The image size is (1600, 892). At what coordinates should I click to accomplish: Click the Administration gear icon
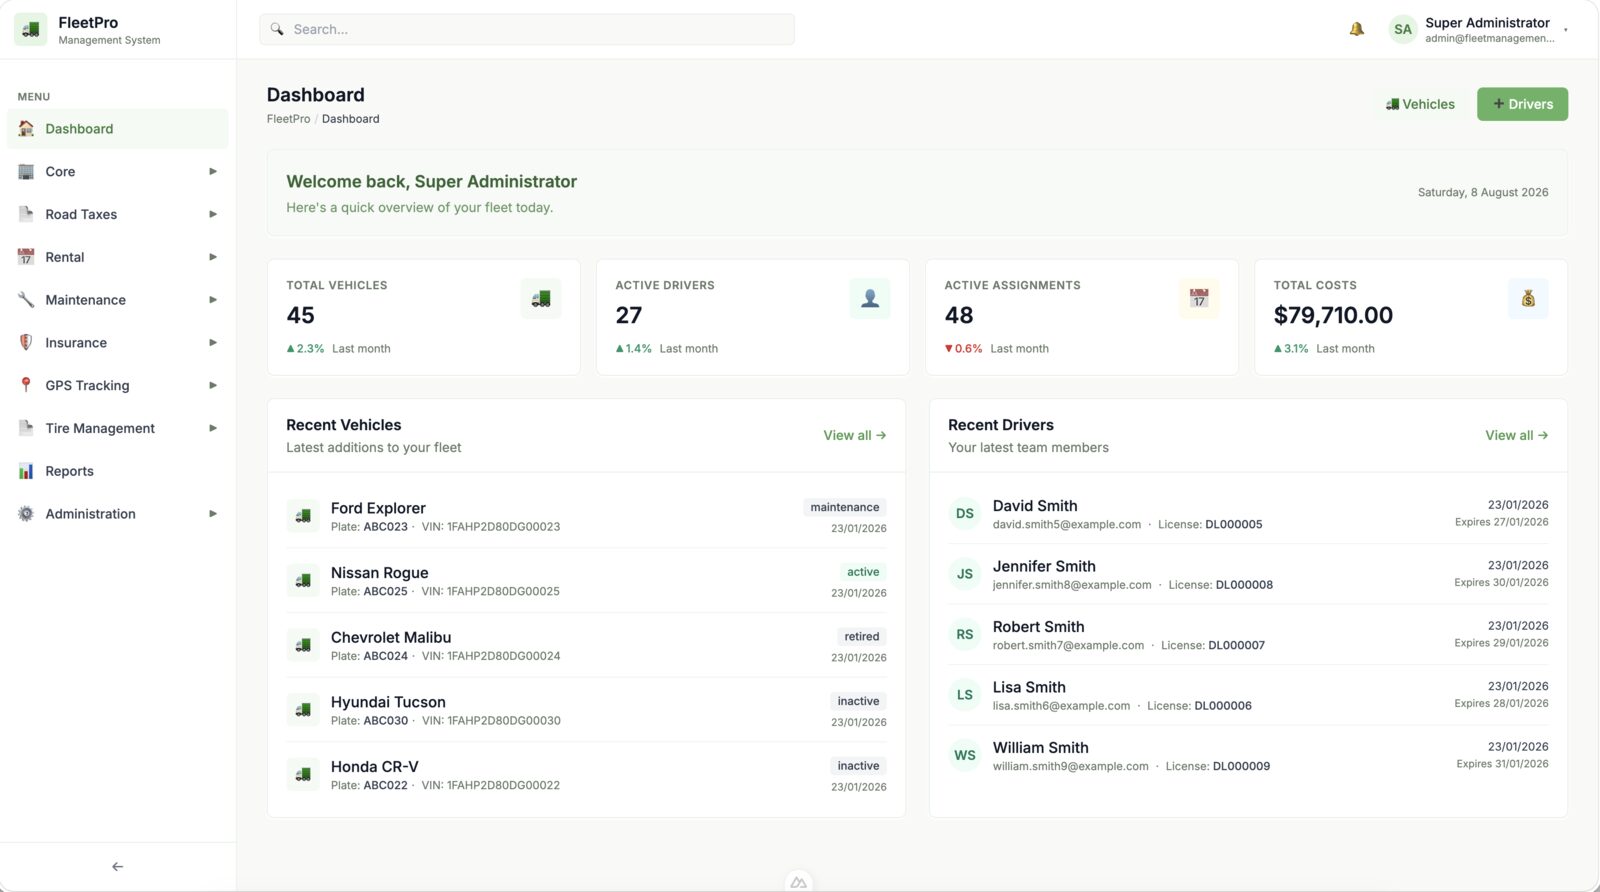tap(26, 514)
